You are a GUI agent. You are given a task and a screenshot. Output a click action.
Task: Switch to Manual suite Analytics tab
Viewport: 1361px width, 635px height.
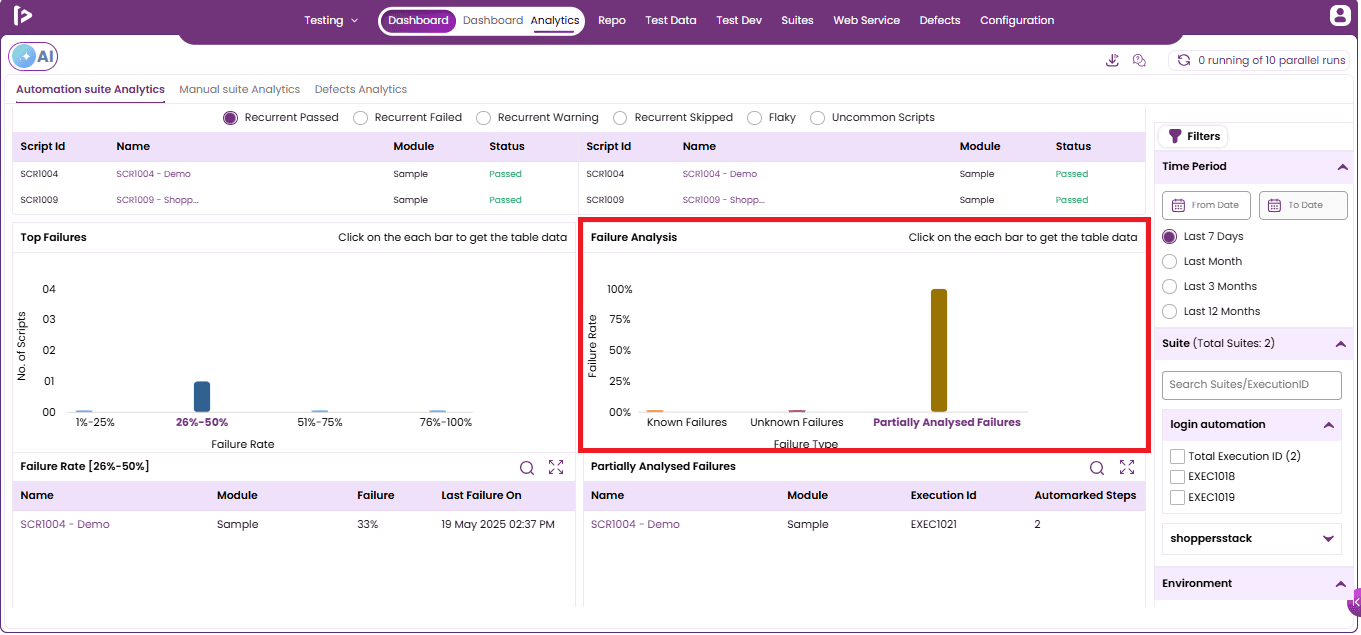[240, 89]
